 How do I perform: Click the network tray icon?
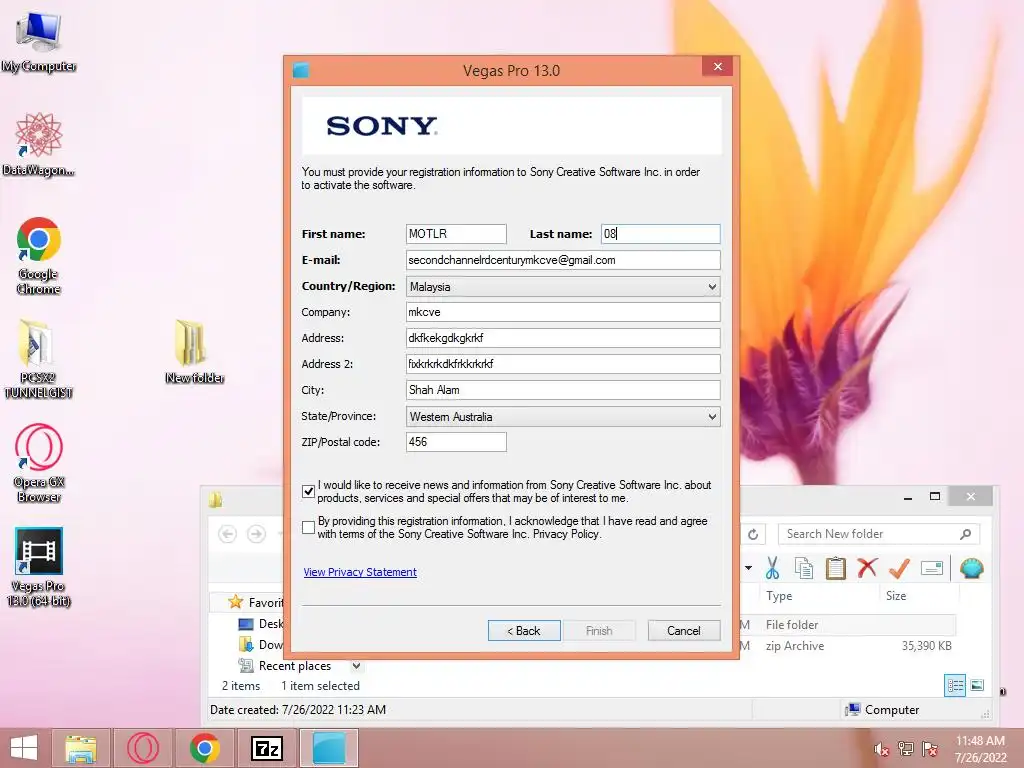pyautogui.click(x=906, y=749)
